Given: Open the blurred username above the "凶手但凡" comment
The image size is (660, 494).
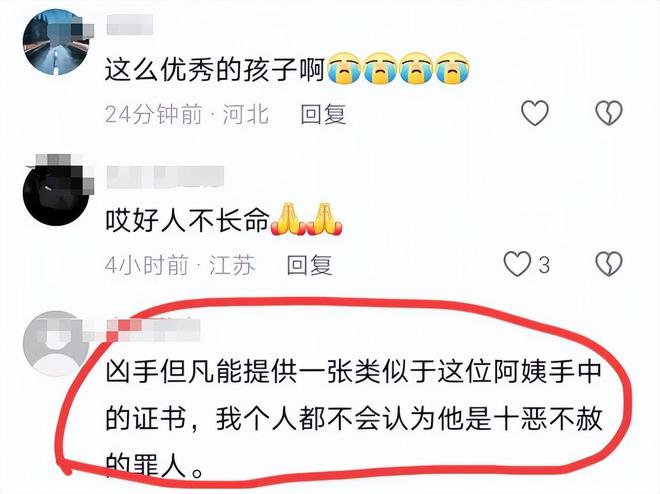Looking at the screenshot, I should 153,330.
